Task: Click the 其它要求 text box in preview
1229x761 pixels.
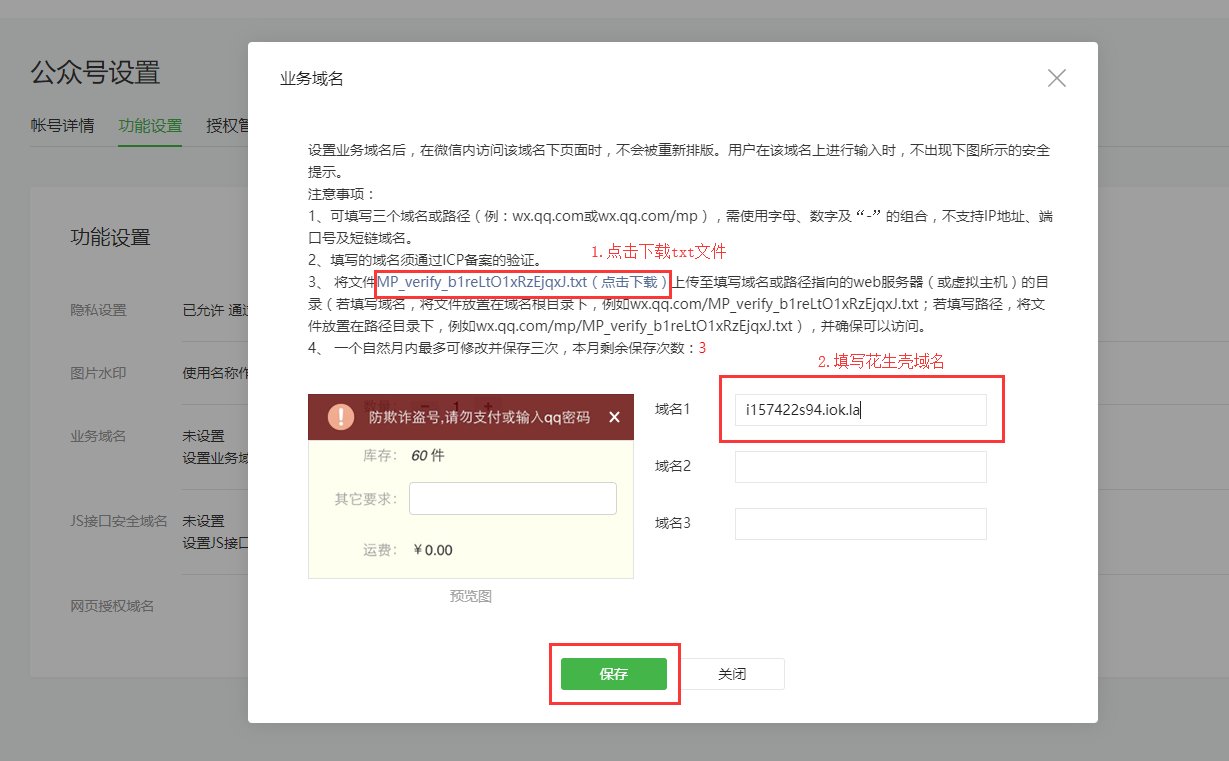Action: tap(512, 499)
